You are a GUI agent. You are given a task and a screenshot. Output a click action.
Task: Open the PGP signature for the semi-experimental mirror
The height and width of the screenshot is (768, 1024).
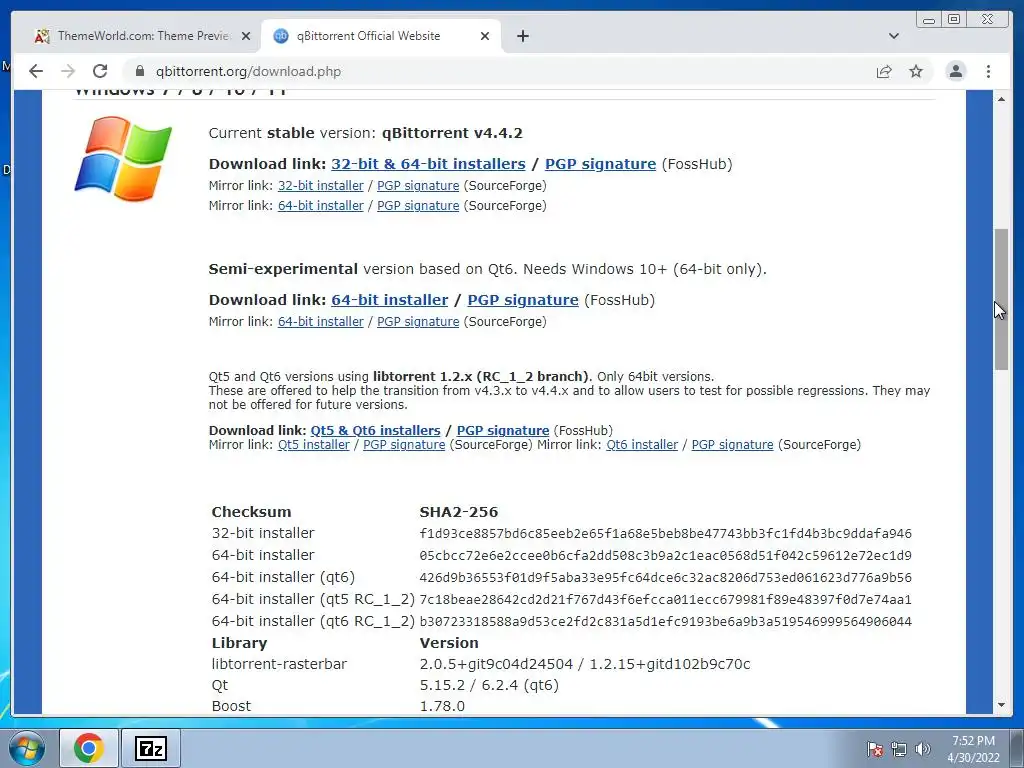coord(418,321)
